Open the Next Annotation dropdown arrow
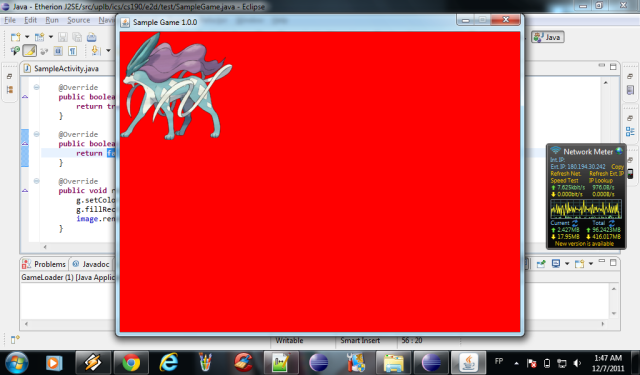The height and width of the screenshot is (375, 640). point(108,51)
